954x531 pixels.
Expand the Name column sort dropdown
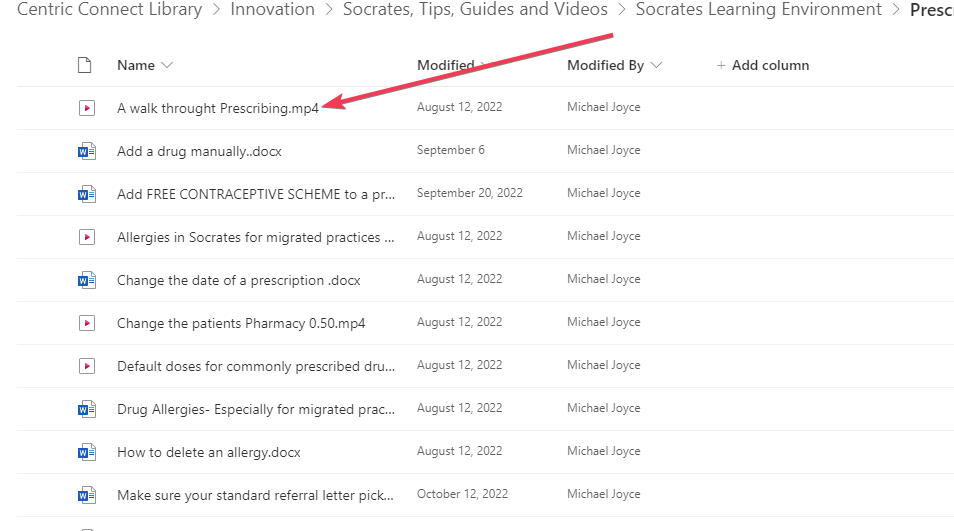(x=167, y=65)
